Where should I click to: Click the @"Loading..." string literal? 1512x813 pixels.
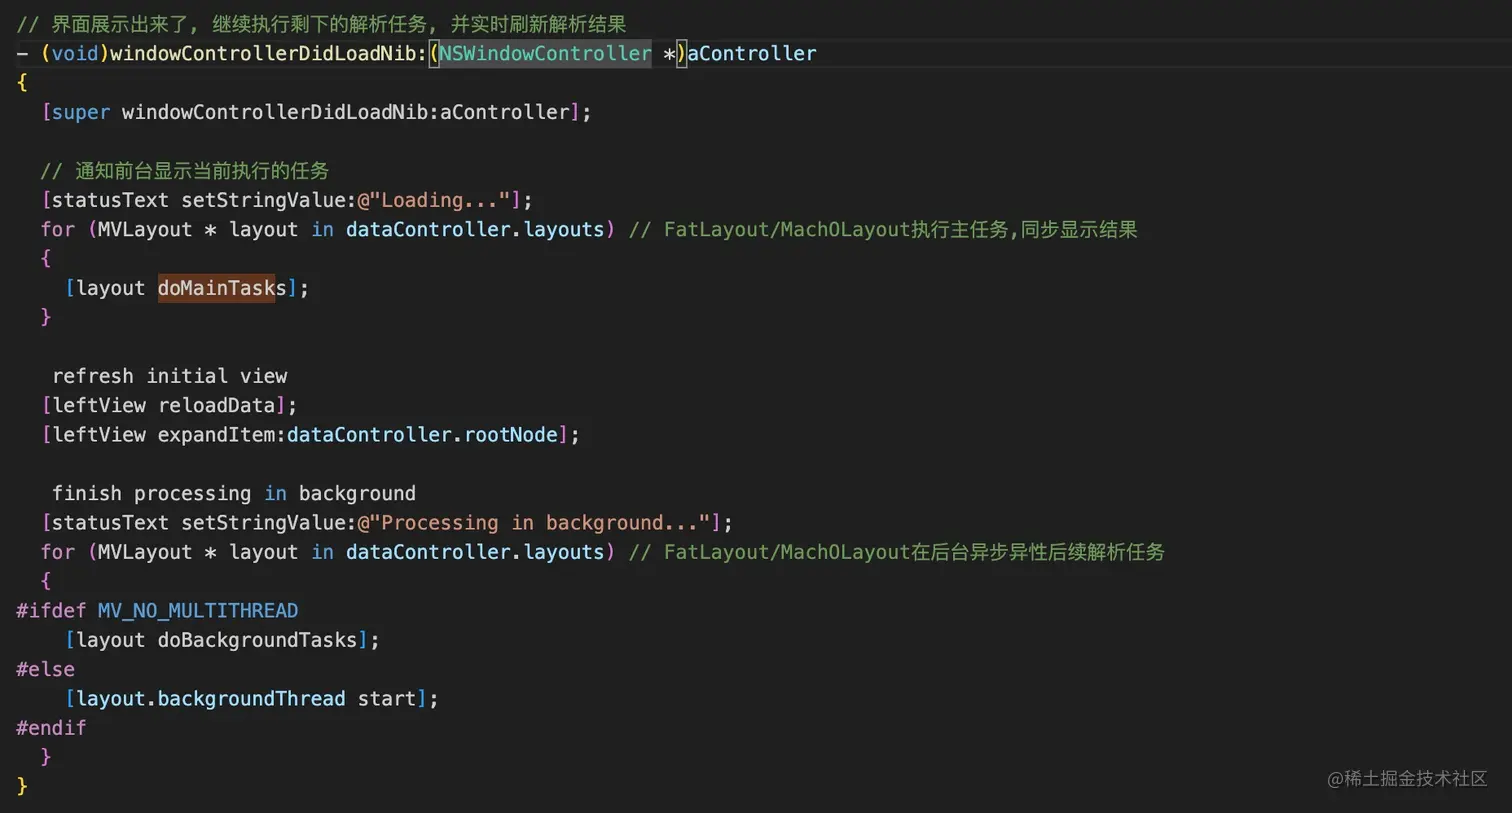[x=433, y=200]
